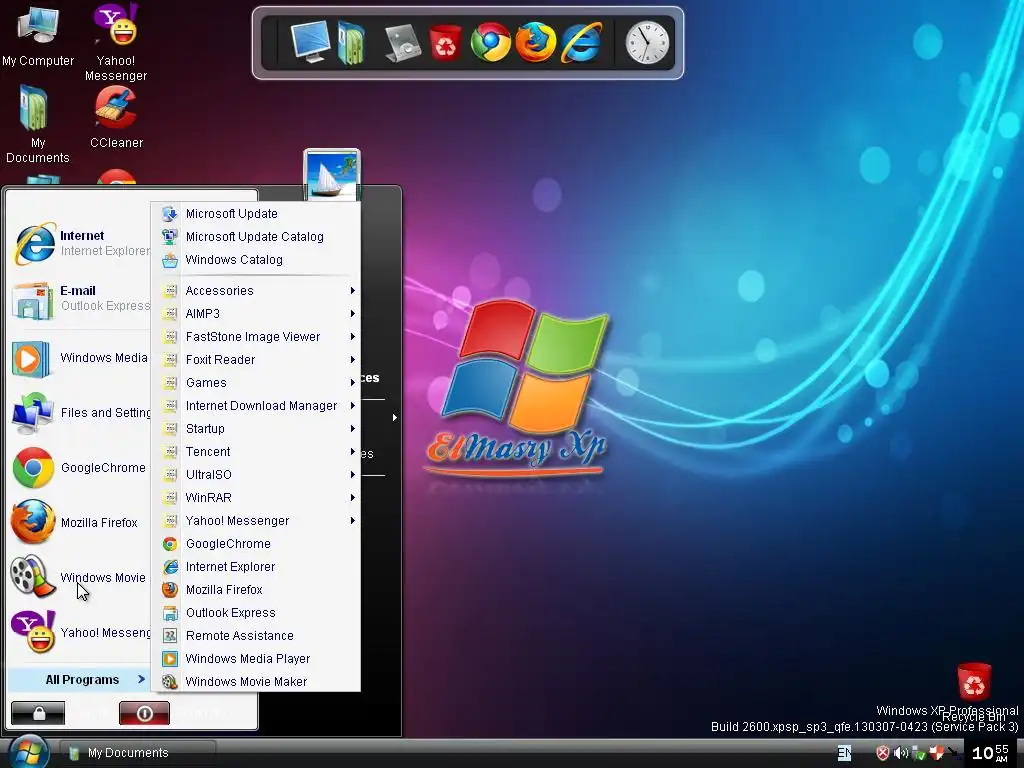Open My Computer desktop icon
1024x768 pixels.
point(38,35)
